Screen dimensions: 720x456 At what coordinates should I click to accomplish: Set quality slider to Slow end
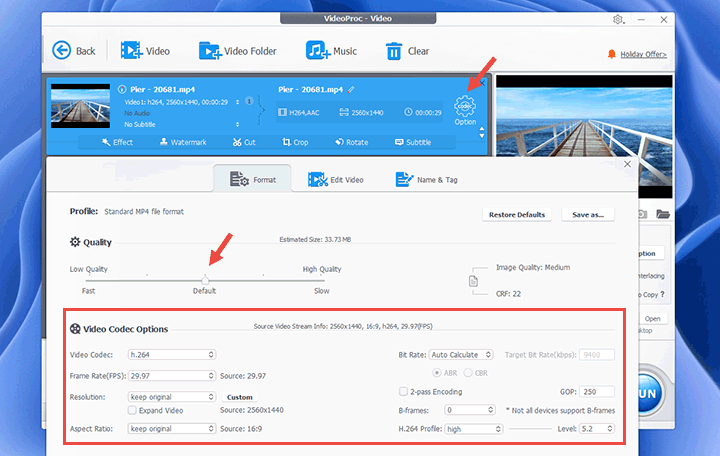[x=324, y=280]
